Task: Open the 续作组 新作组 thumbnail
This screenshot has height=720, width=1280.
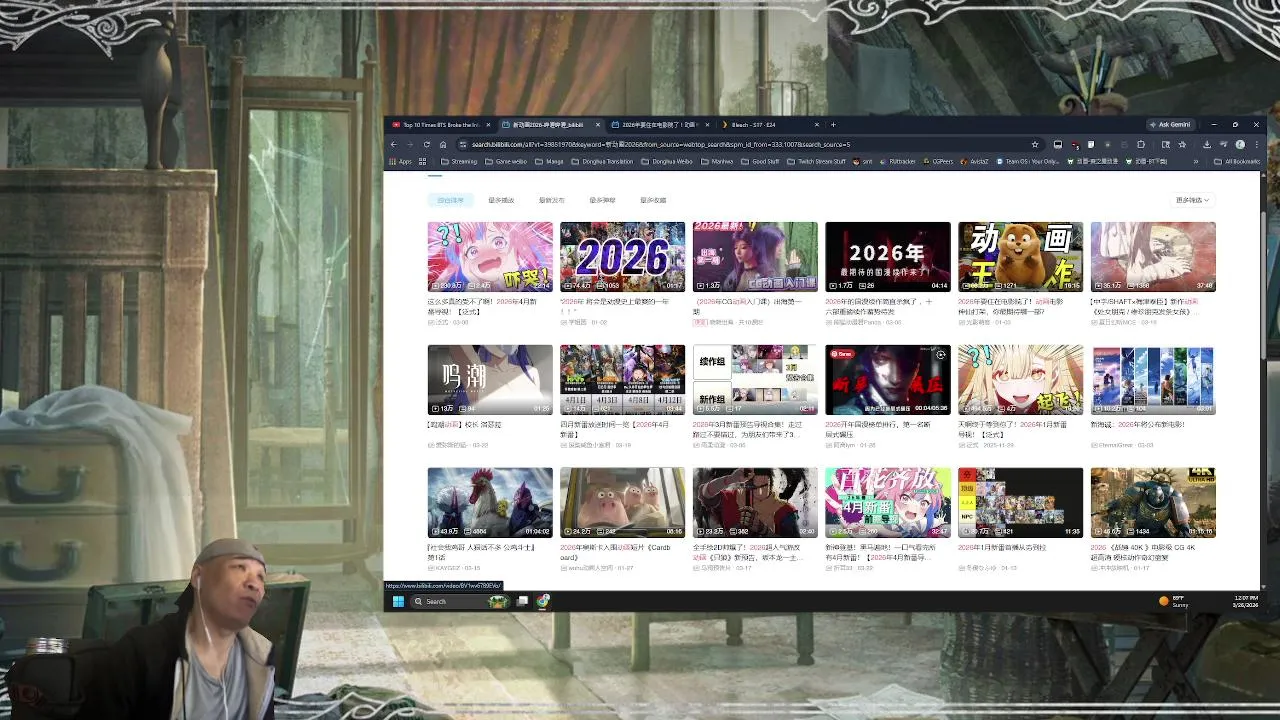Action: 755,380
